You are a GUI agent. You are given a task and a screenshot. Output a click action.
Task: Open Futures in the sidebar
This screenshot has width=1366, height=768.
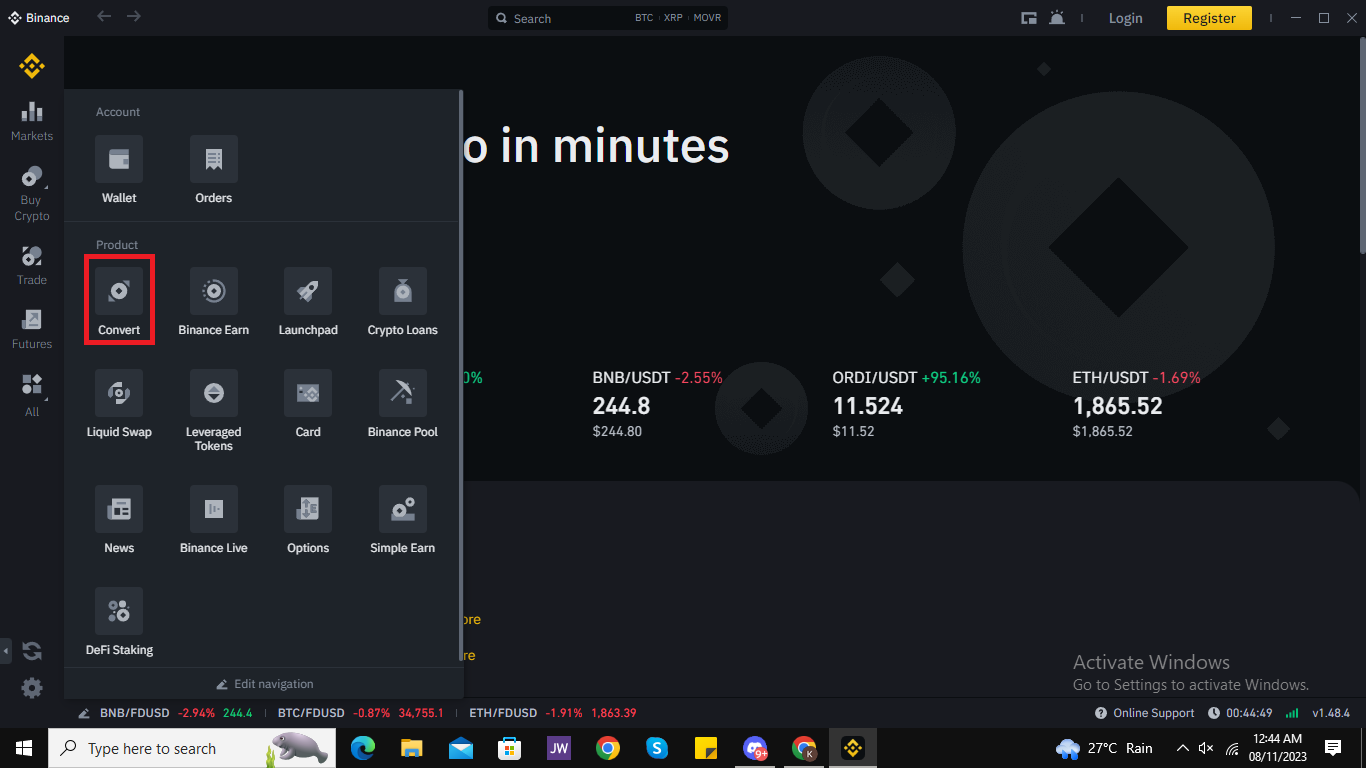point(32,329)
